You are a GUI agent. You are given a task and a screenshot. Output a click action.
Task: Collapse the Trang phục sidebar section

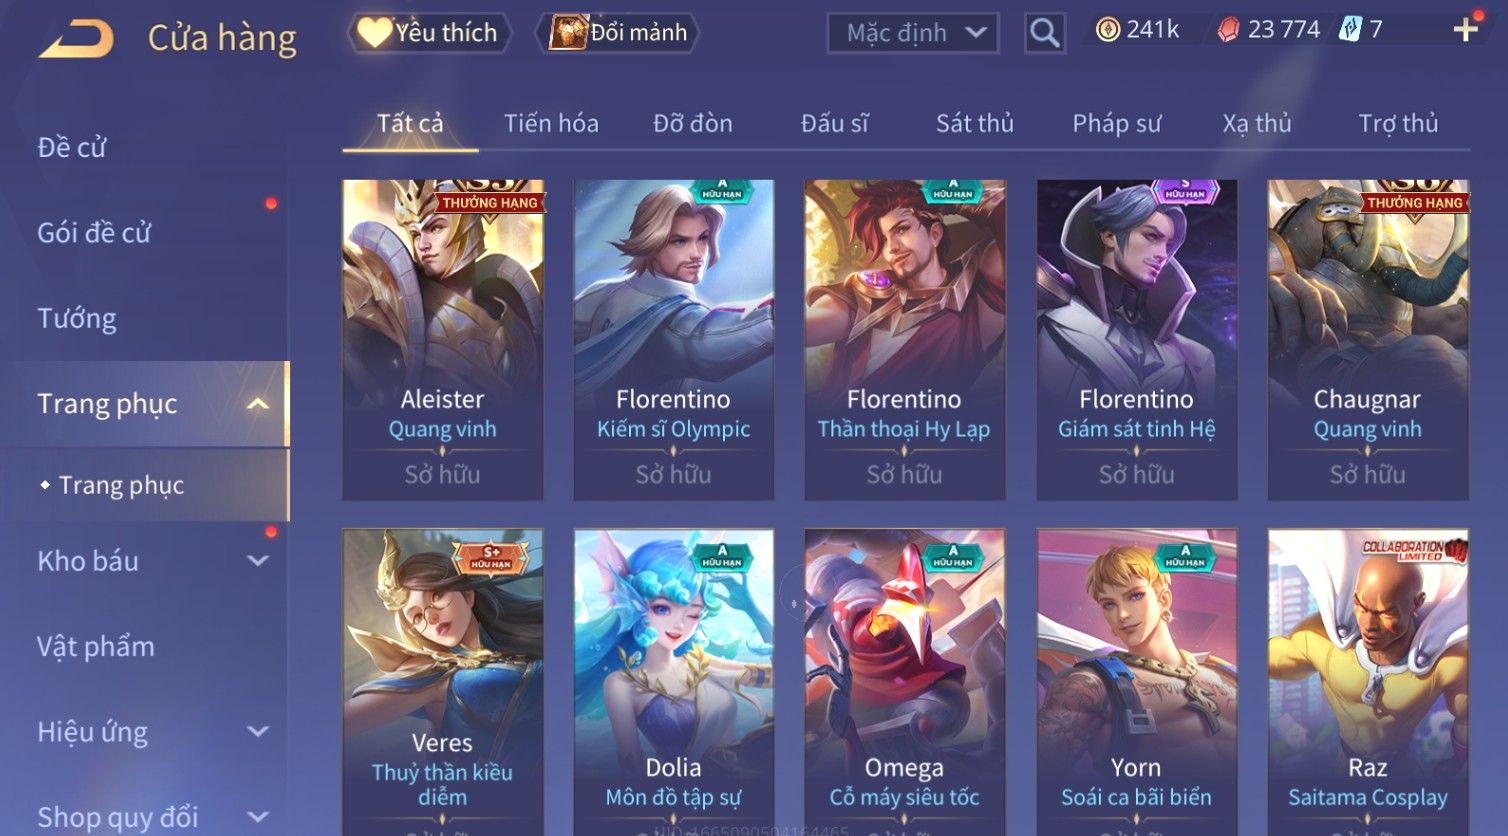click(x=258, y=404)
